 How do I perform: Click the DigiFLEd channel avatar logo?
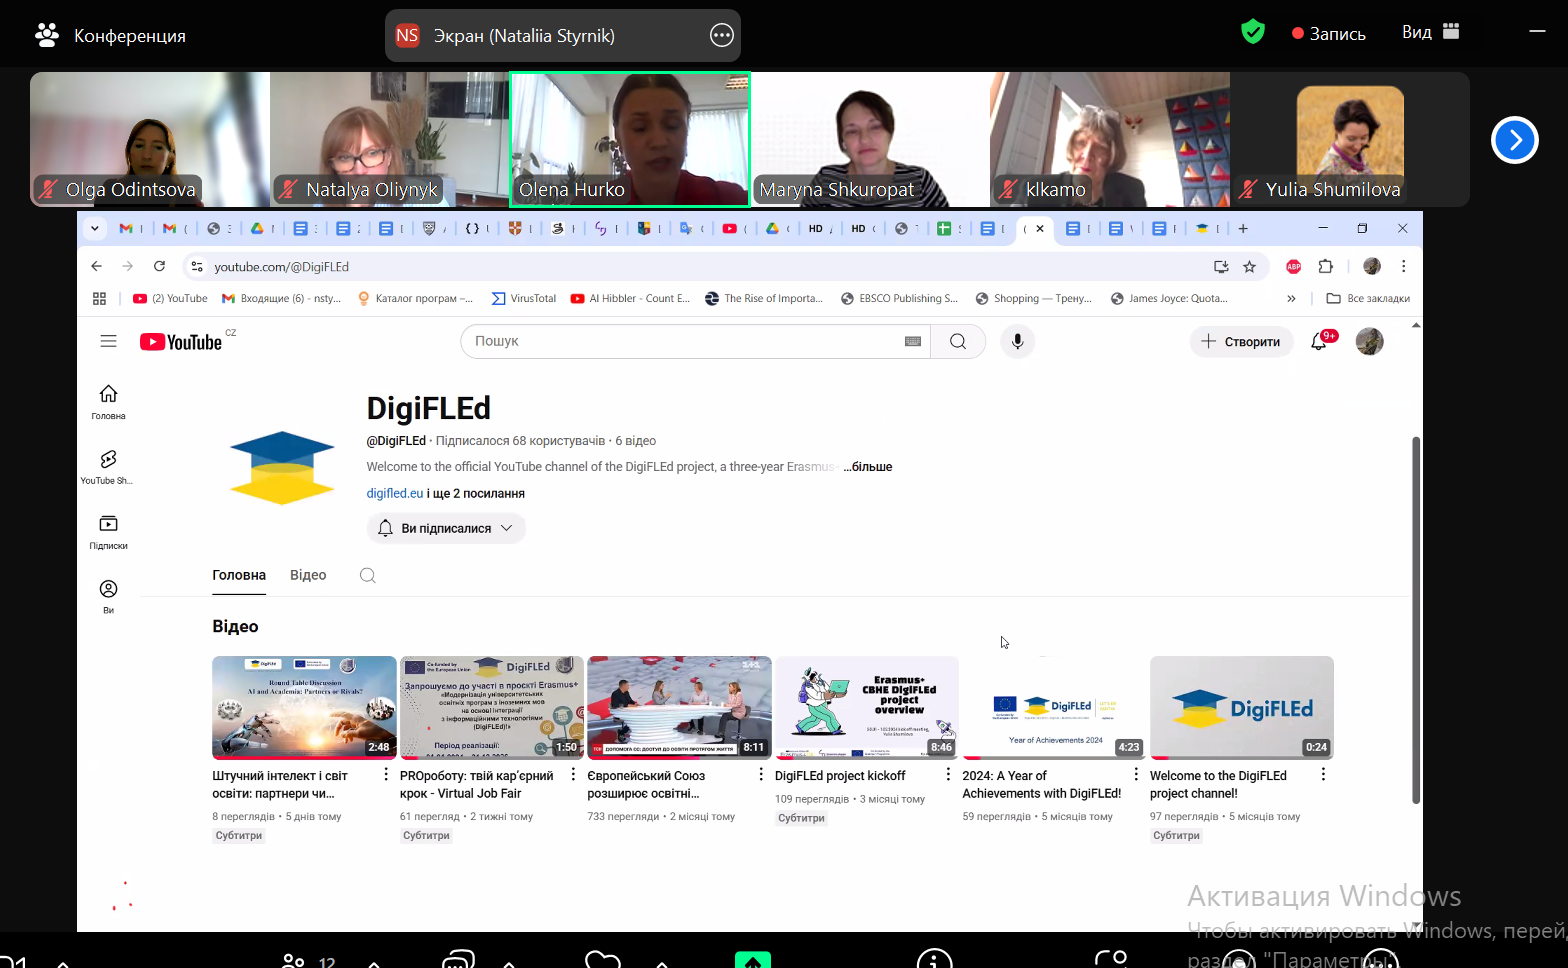282,467
